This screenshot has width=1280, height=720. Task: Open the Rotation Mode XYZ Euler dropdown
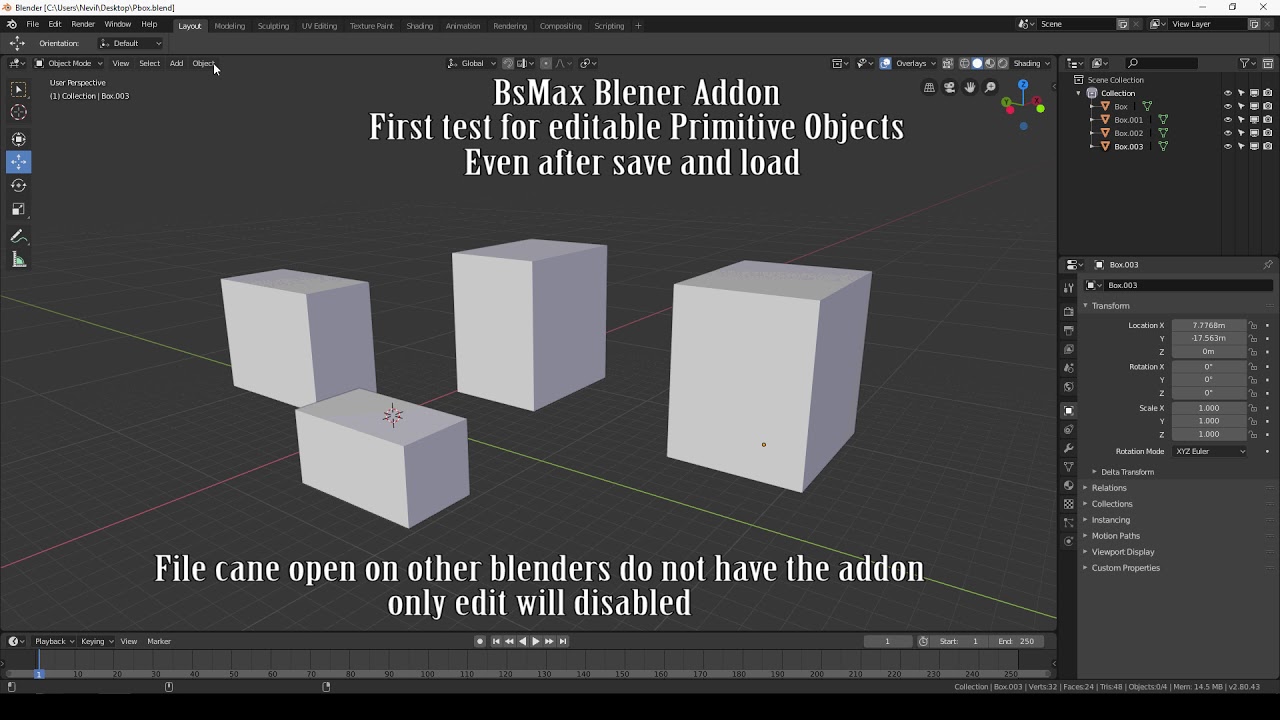pyautogui.click(x=1211, y=451)
